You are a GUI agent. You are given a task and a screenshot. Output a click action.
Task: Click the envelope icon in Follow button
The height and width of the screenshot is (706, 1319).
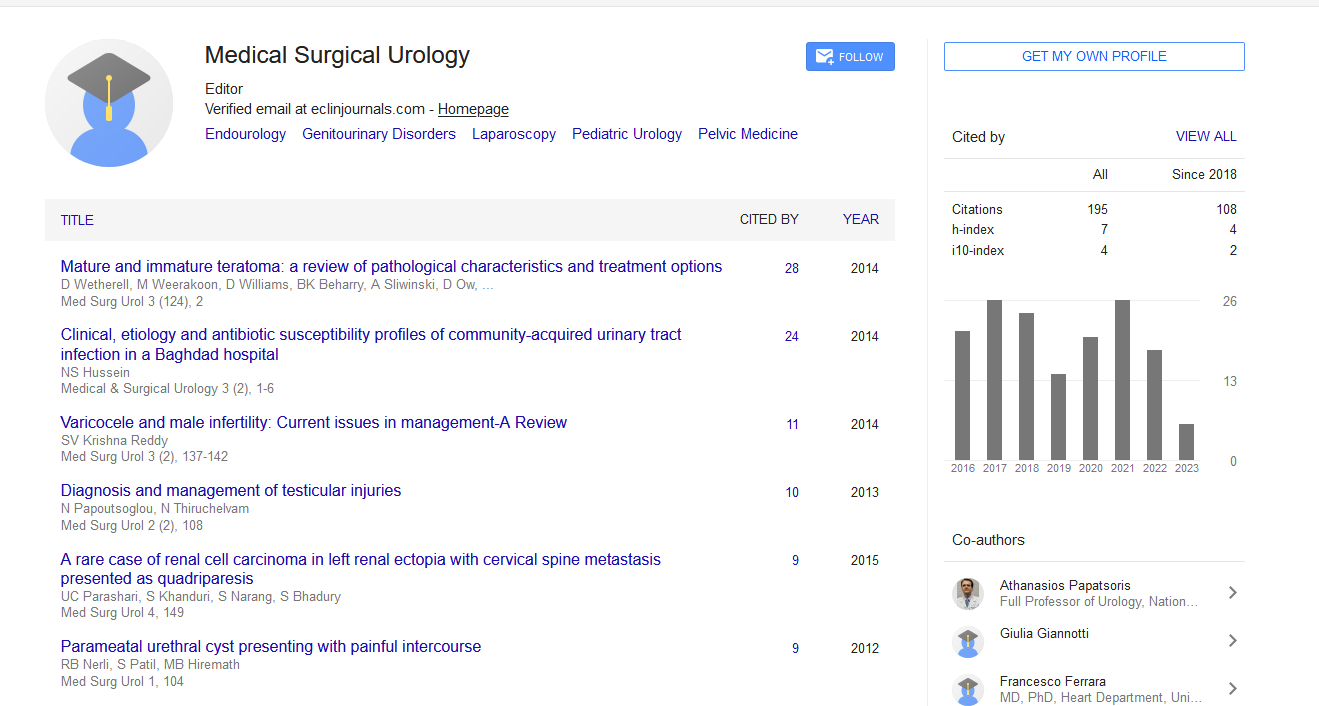[x=824, y=57]
